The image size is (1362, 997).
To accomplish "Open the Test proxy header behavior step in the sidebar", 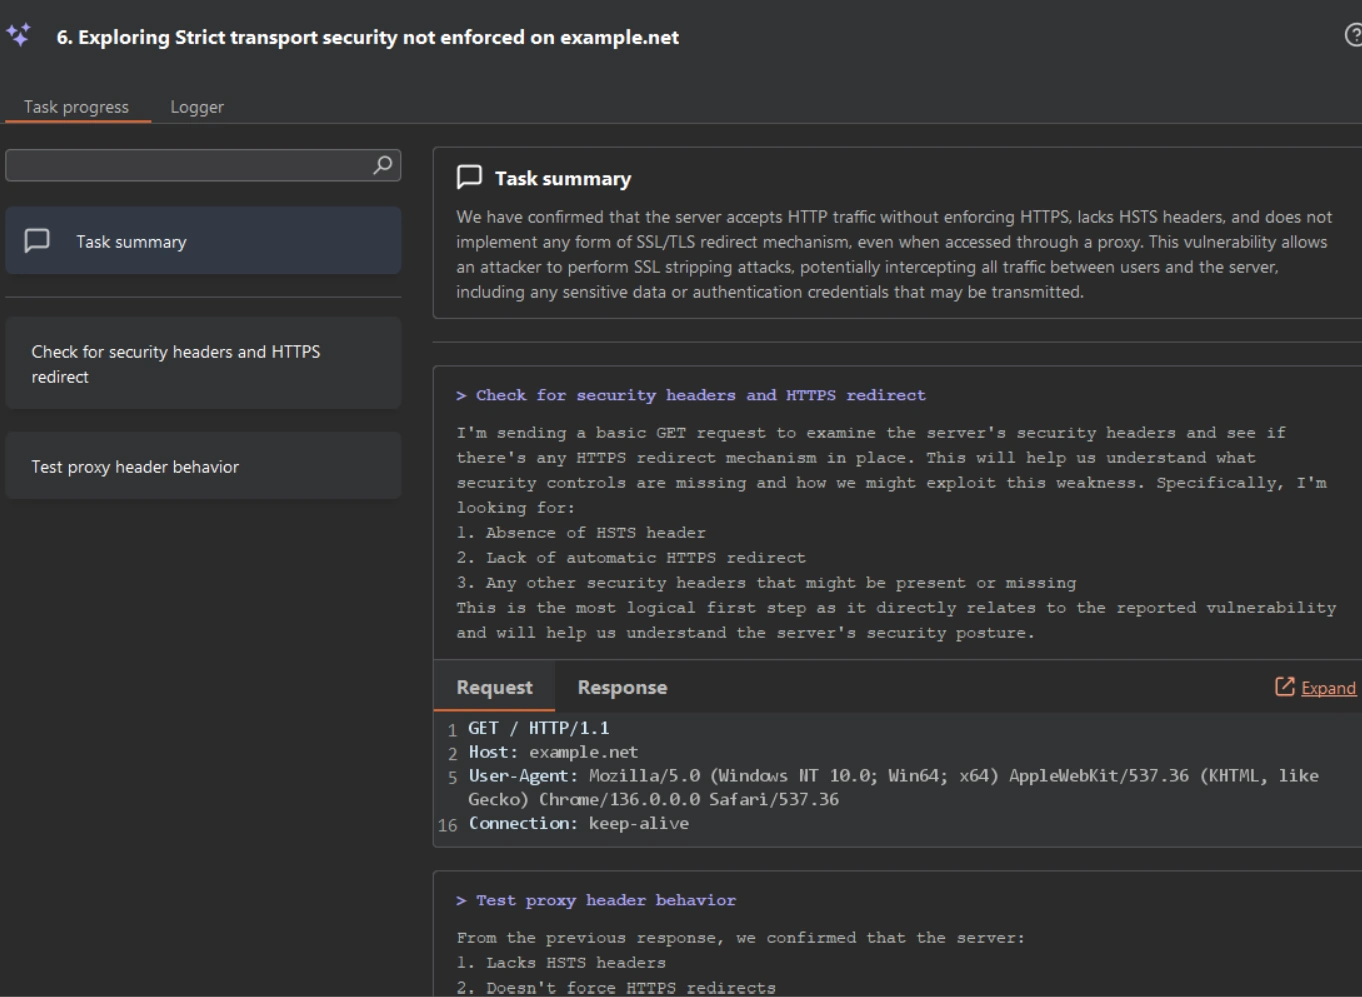I will pos(203,466).
